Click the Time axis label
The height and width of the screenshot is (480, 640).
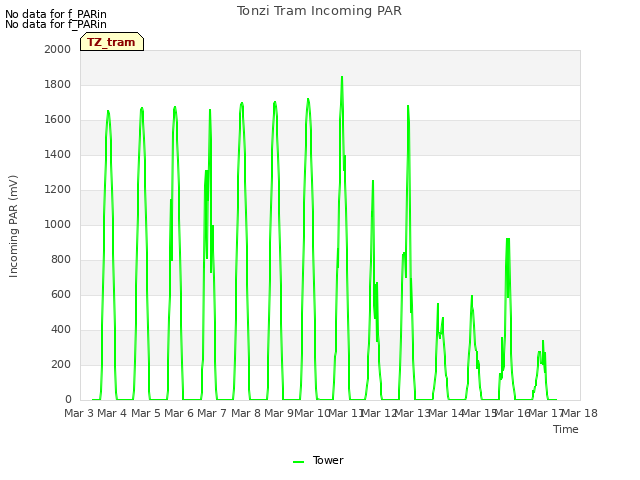(x=566, y=429)
